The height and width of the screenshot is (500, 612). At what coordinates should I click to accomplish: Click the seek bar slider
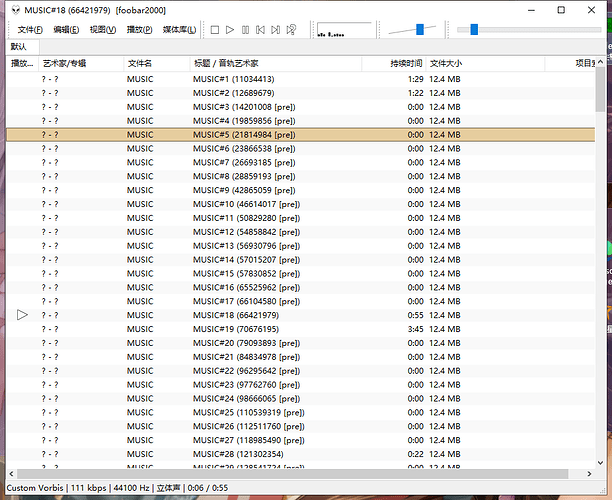tap(474, 29)
